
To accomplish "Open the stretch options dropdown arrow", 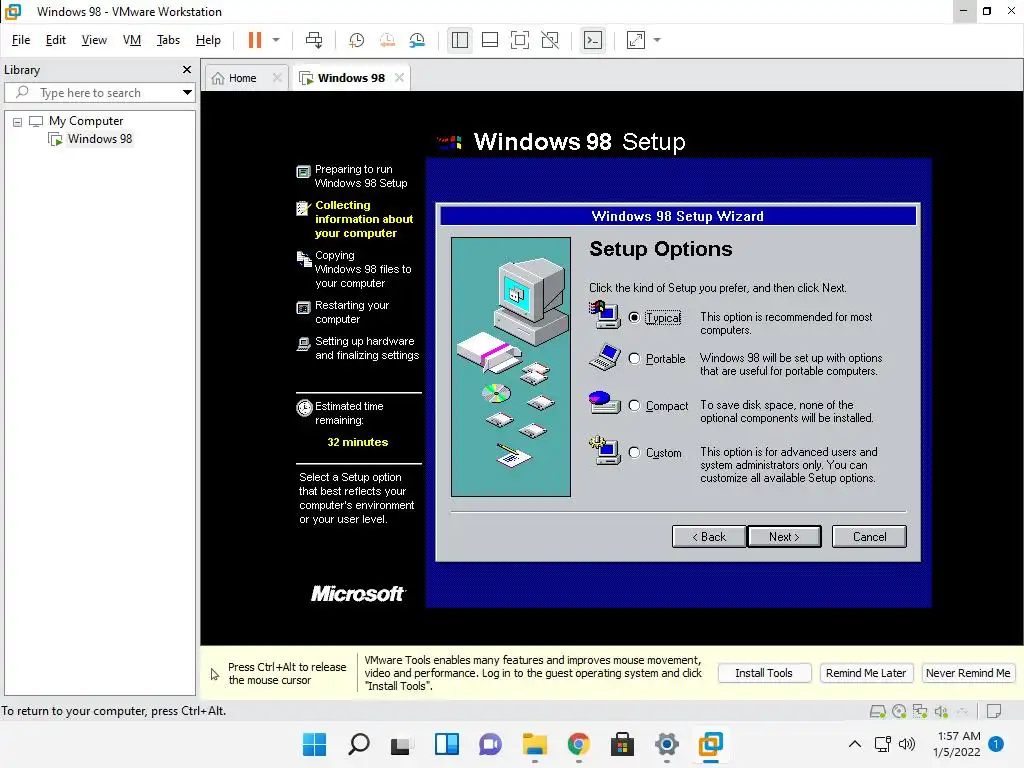I will (657, 40).
